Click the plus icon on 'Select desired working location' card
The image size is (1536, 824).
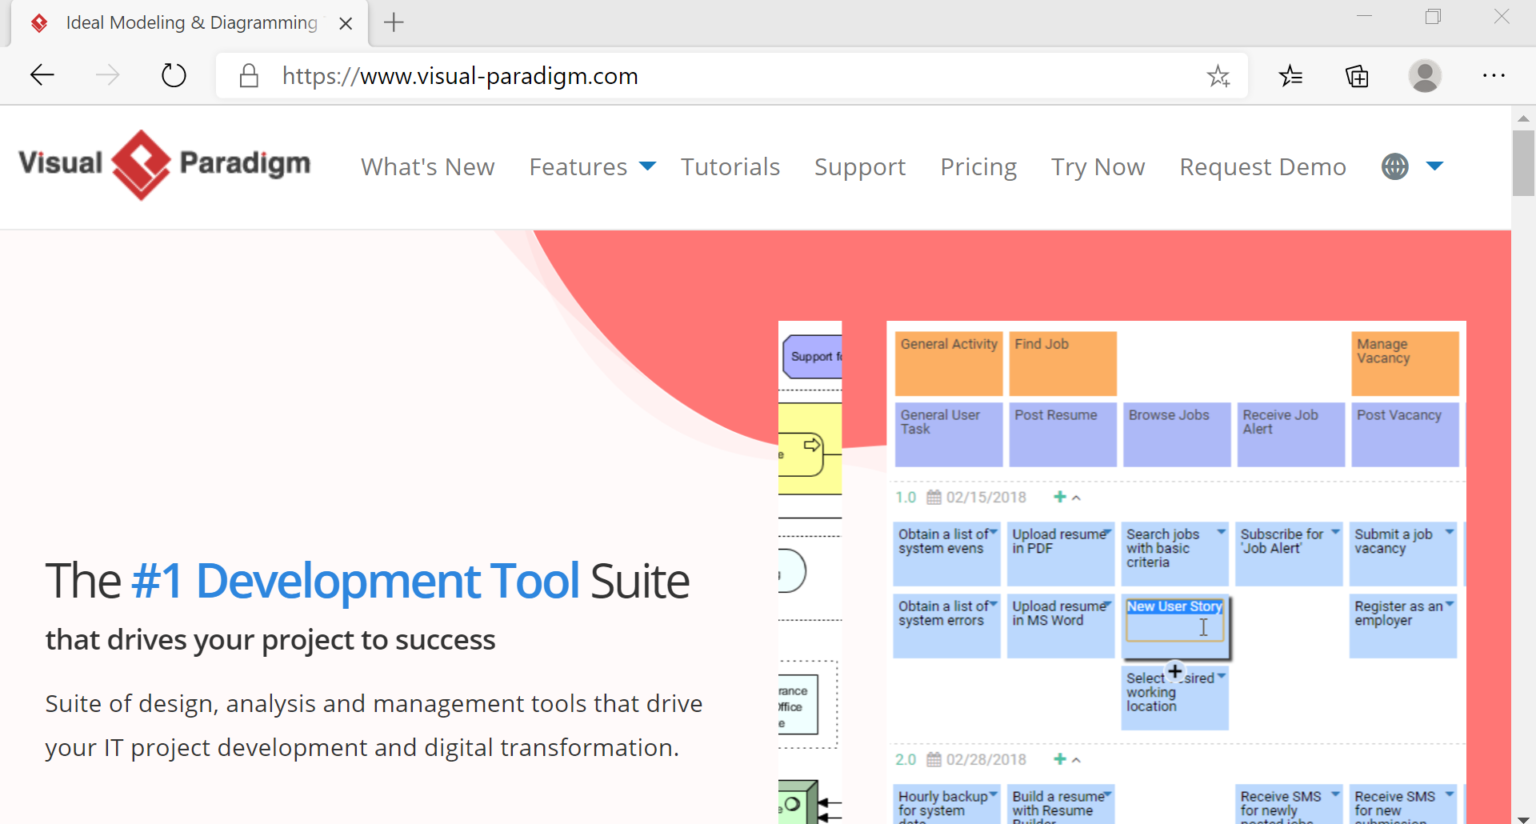click(x=1174, y=671)
